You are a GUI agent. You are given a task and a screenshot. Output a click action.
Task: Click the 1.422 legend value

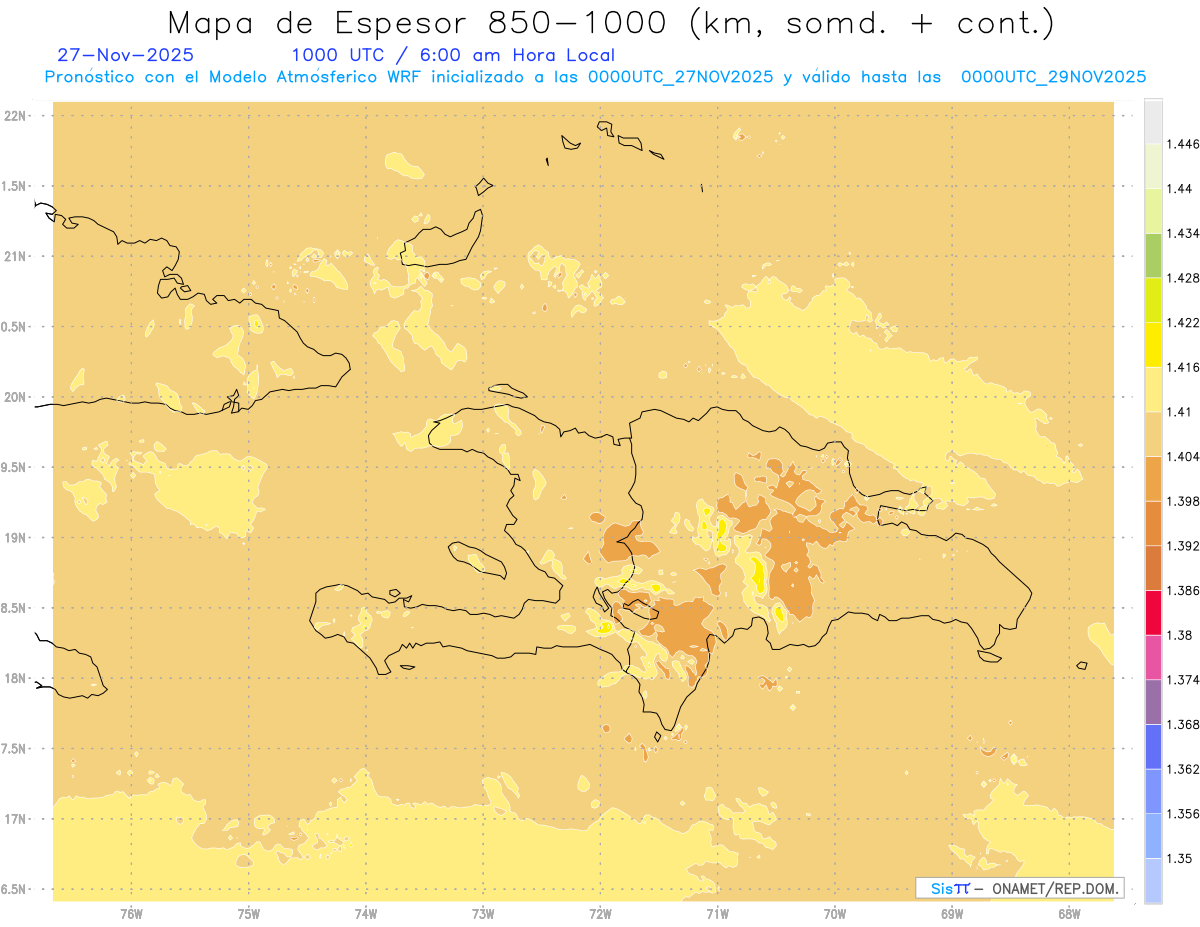point(1183,323)
